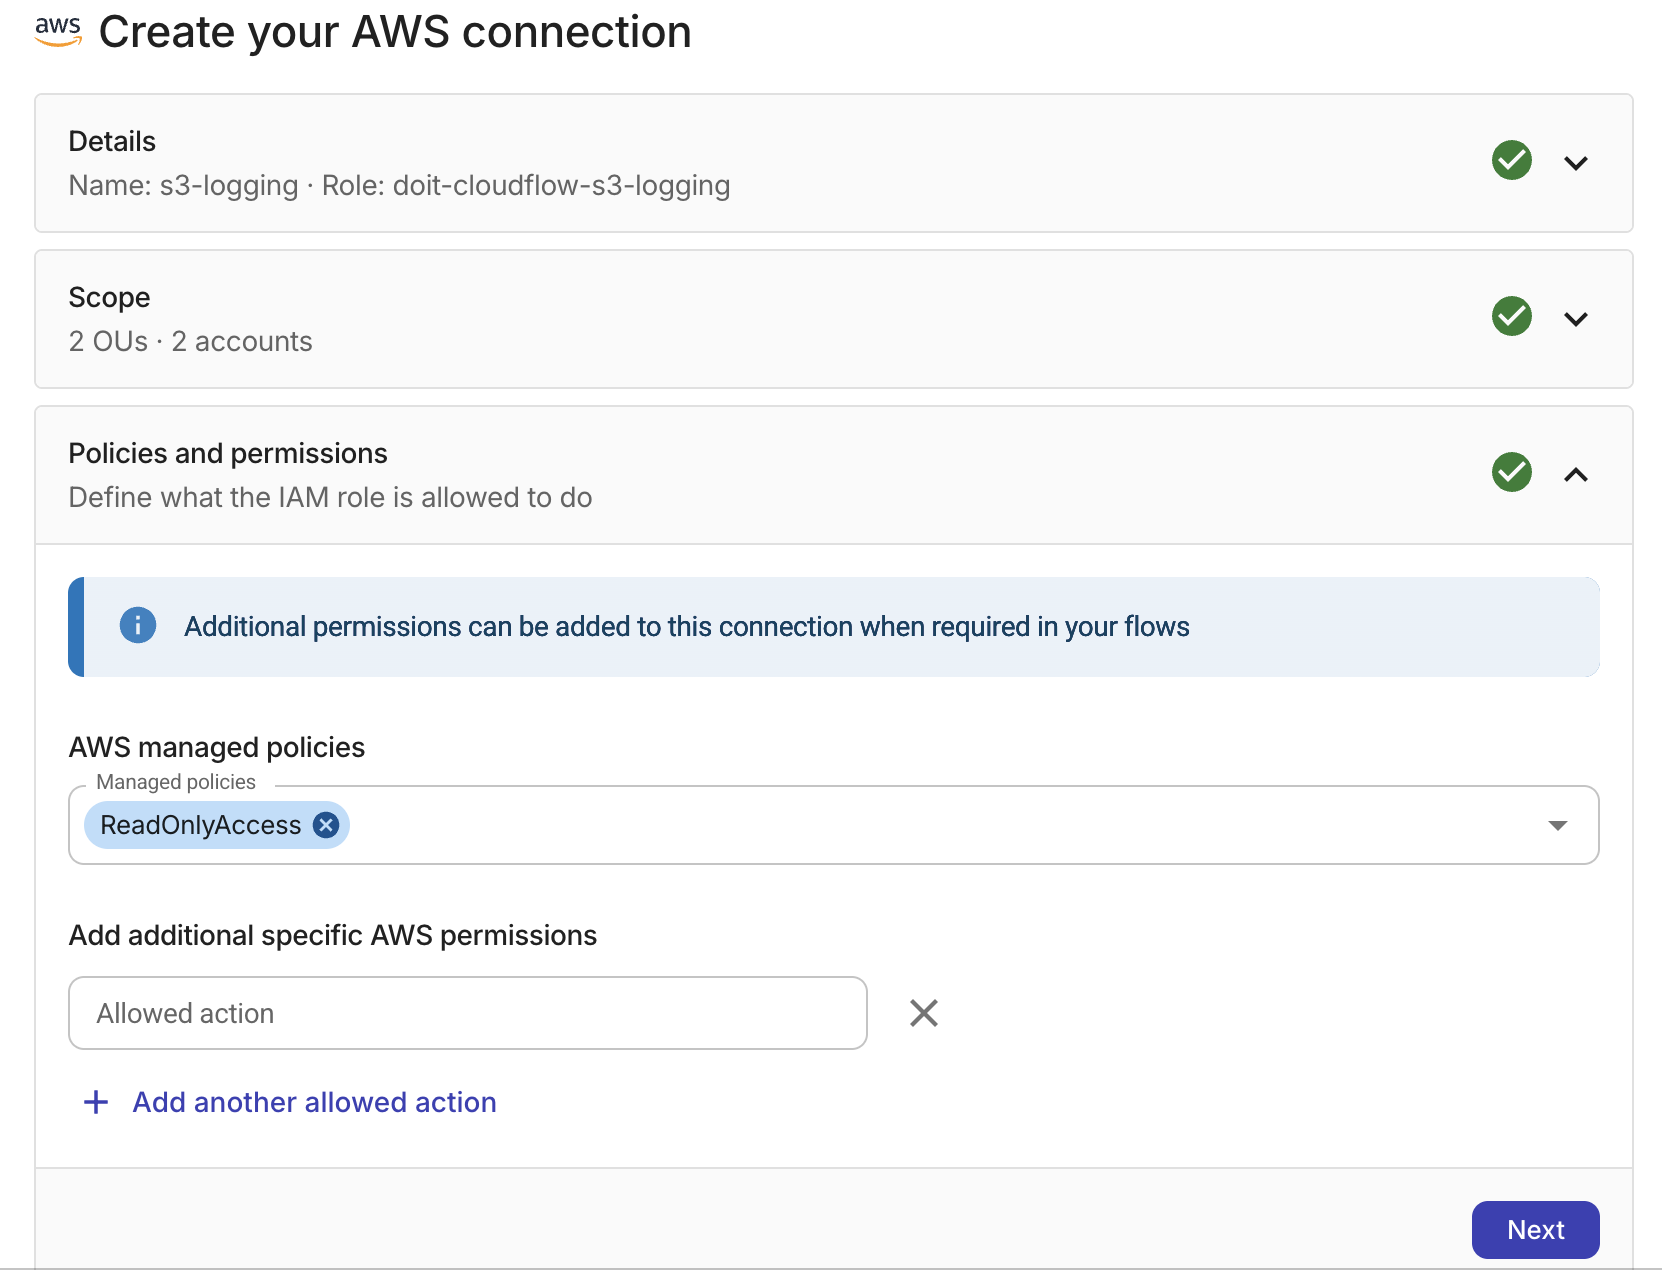The image size is (1662, 1282).
Task: Remove the Allowed action row
Action: coord(924,1013)
